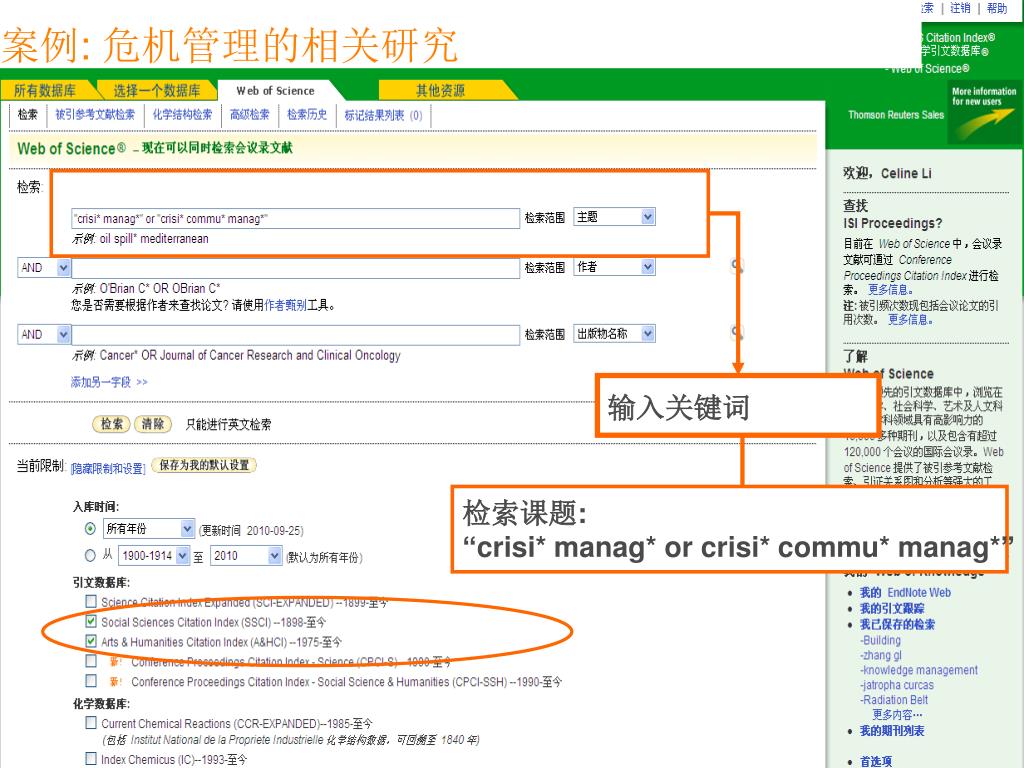Open the second AND operator dropdown
Viewport: 1024px width, 768px height.
click(44, 334)
